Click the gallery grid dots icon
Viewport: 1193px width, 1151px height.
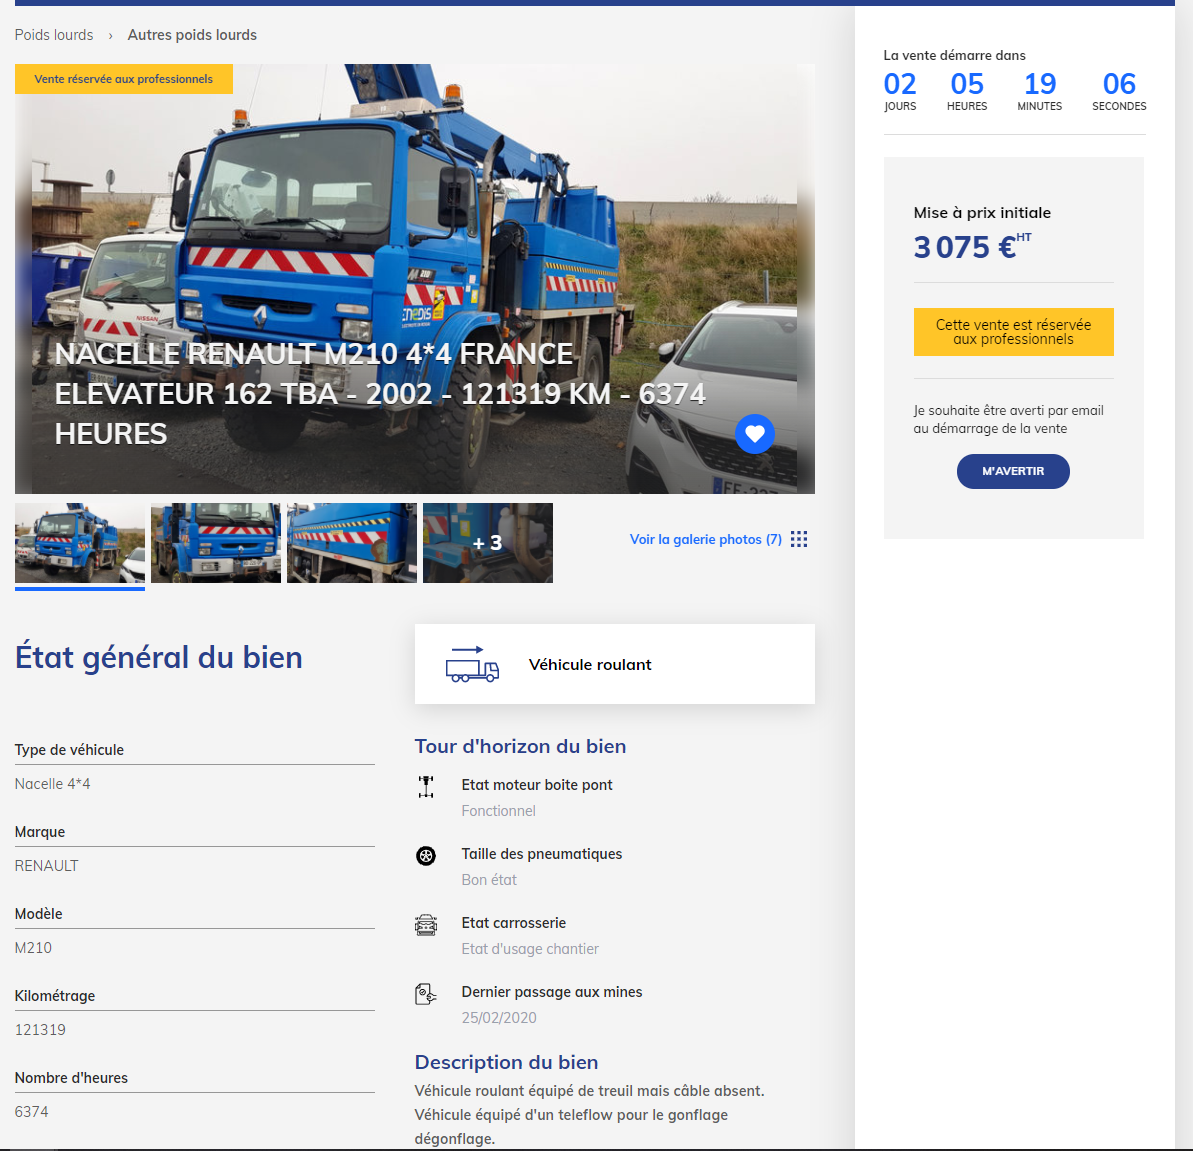(798, 540)
